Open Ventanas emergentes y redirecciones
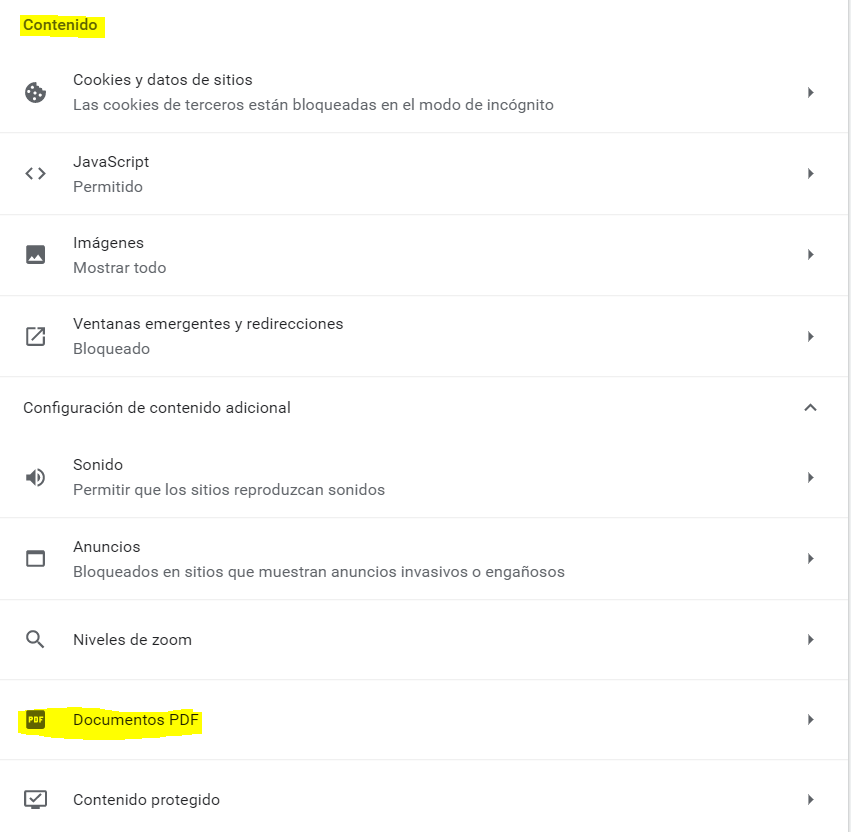The height and width of the screenshot is (832, 851). point(208,336)
